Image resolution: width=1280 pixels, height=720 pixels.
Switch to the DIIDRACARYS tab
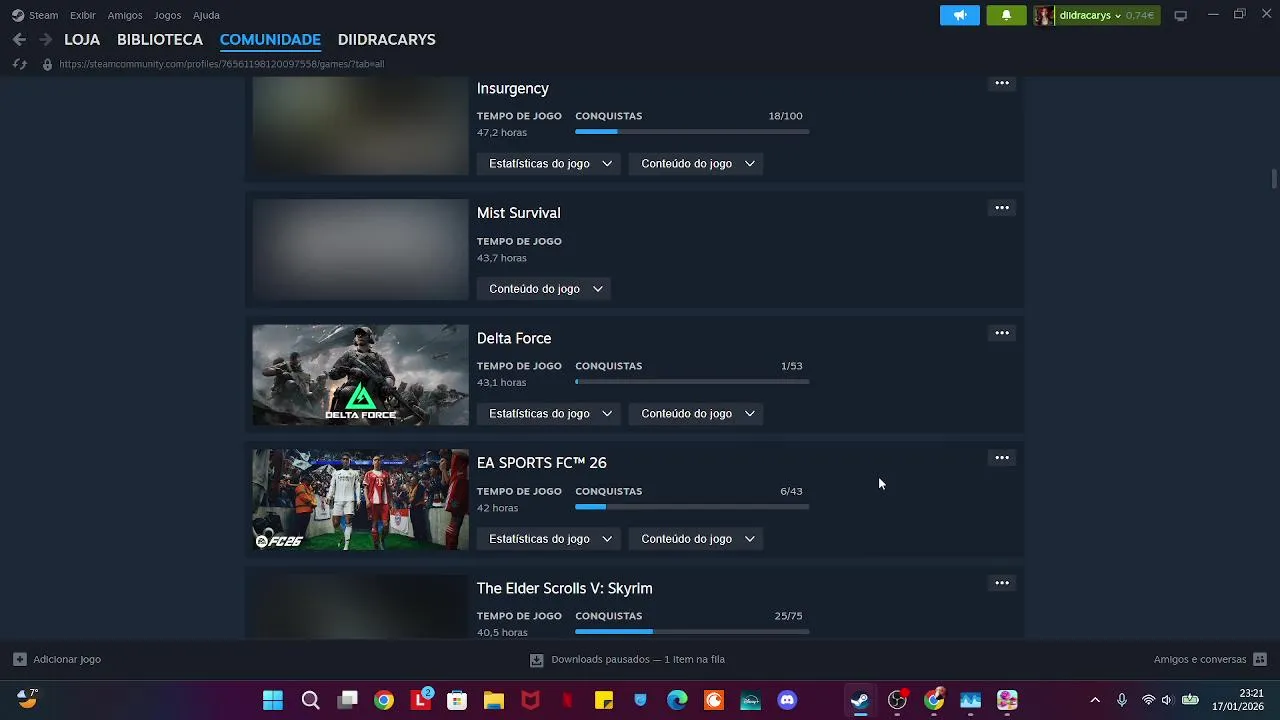(x=386, y=40)
